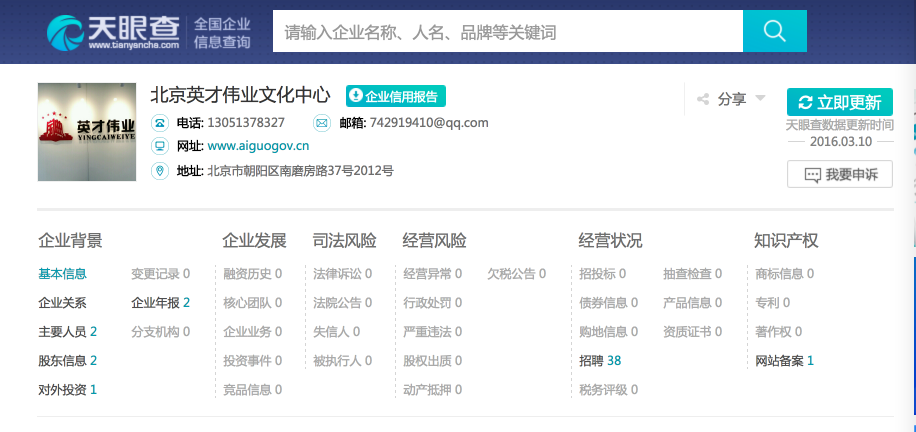Click the website monitor icon
This screenshot has width=916, height=432.
159,147
